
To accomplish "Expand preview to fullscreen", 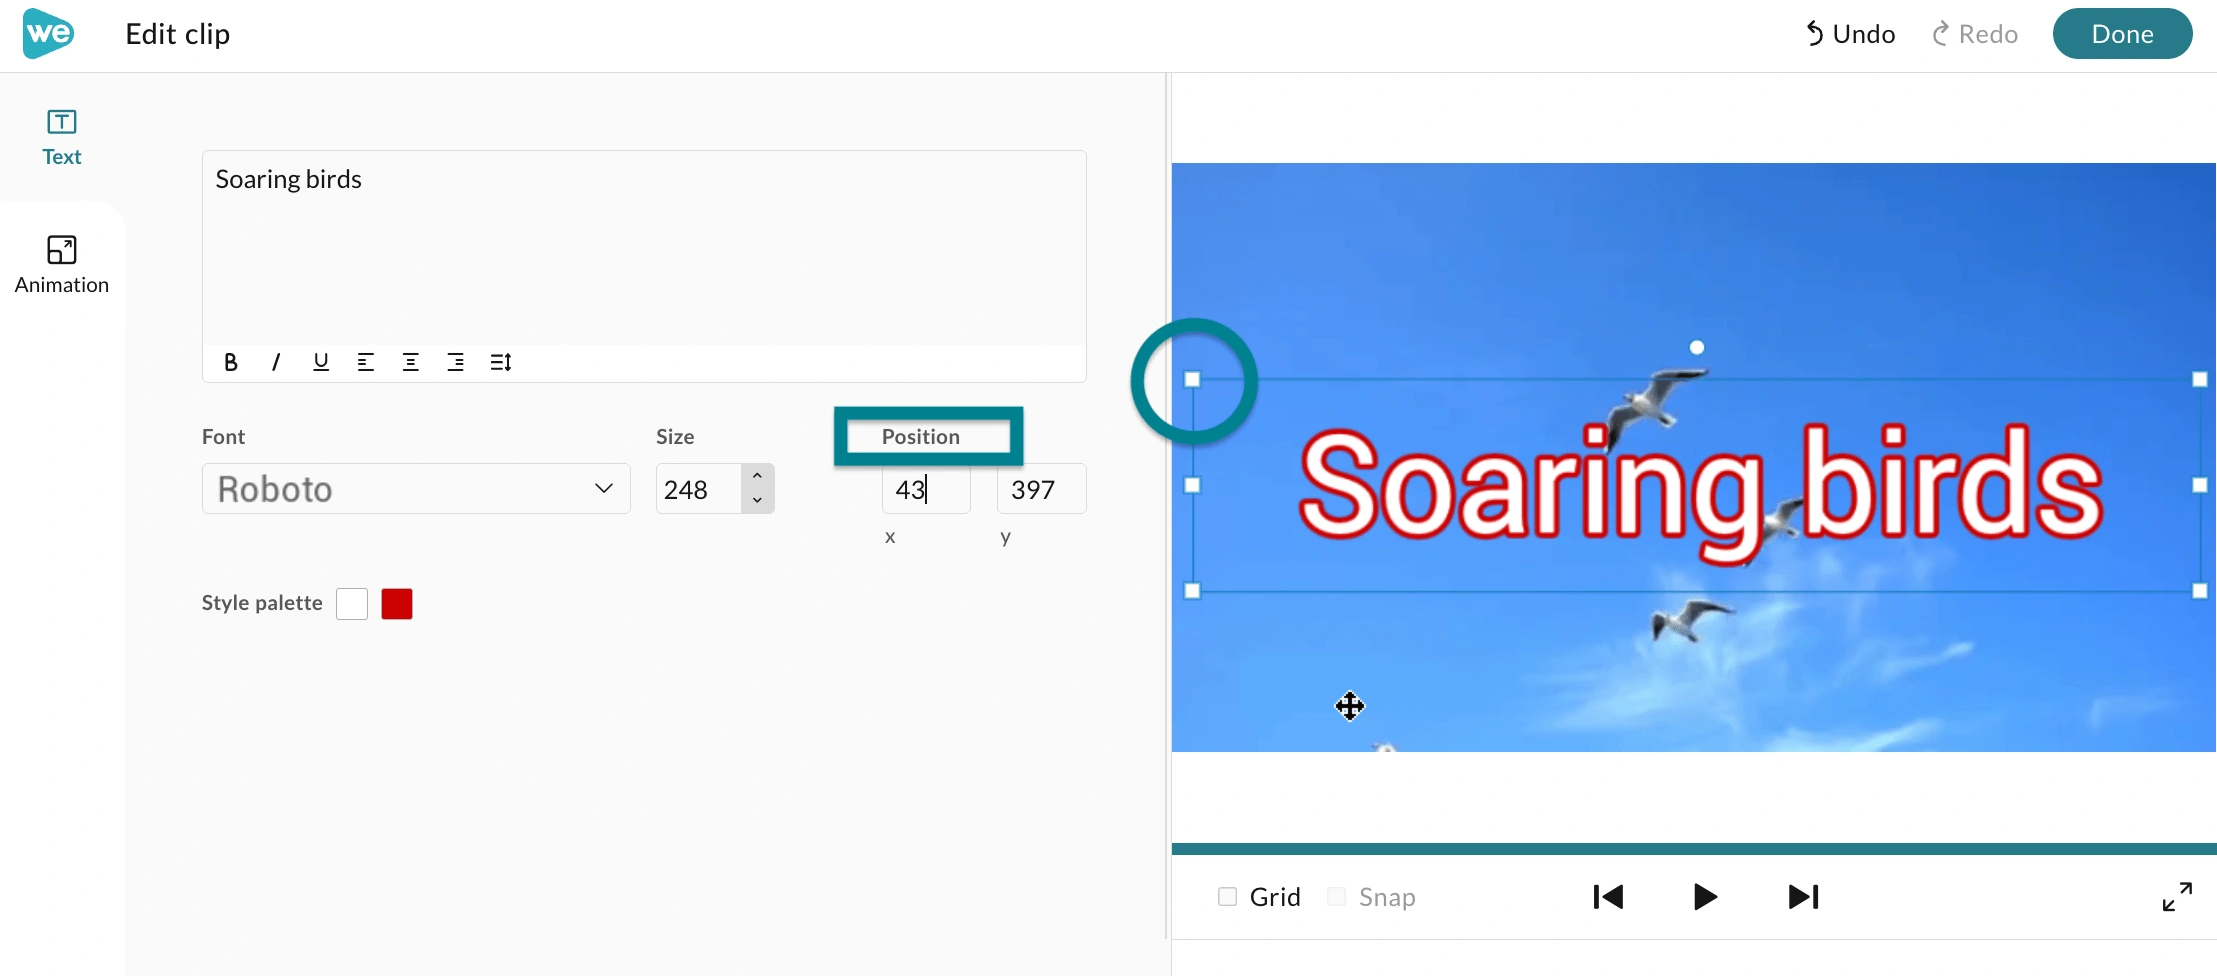I will 2177,897.
